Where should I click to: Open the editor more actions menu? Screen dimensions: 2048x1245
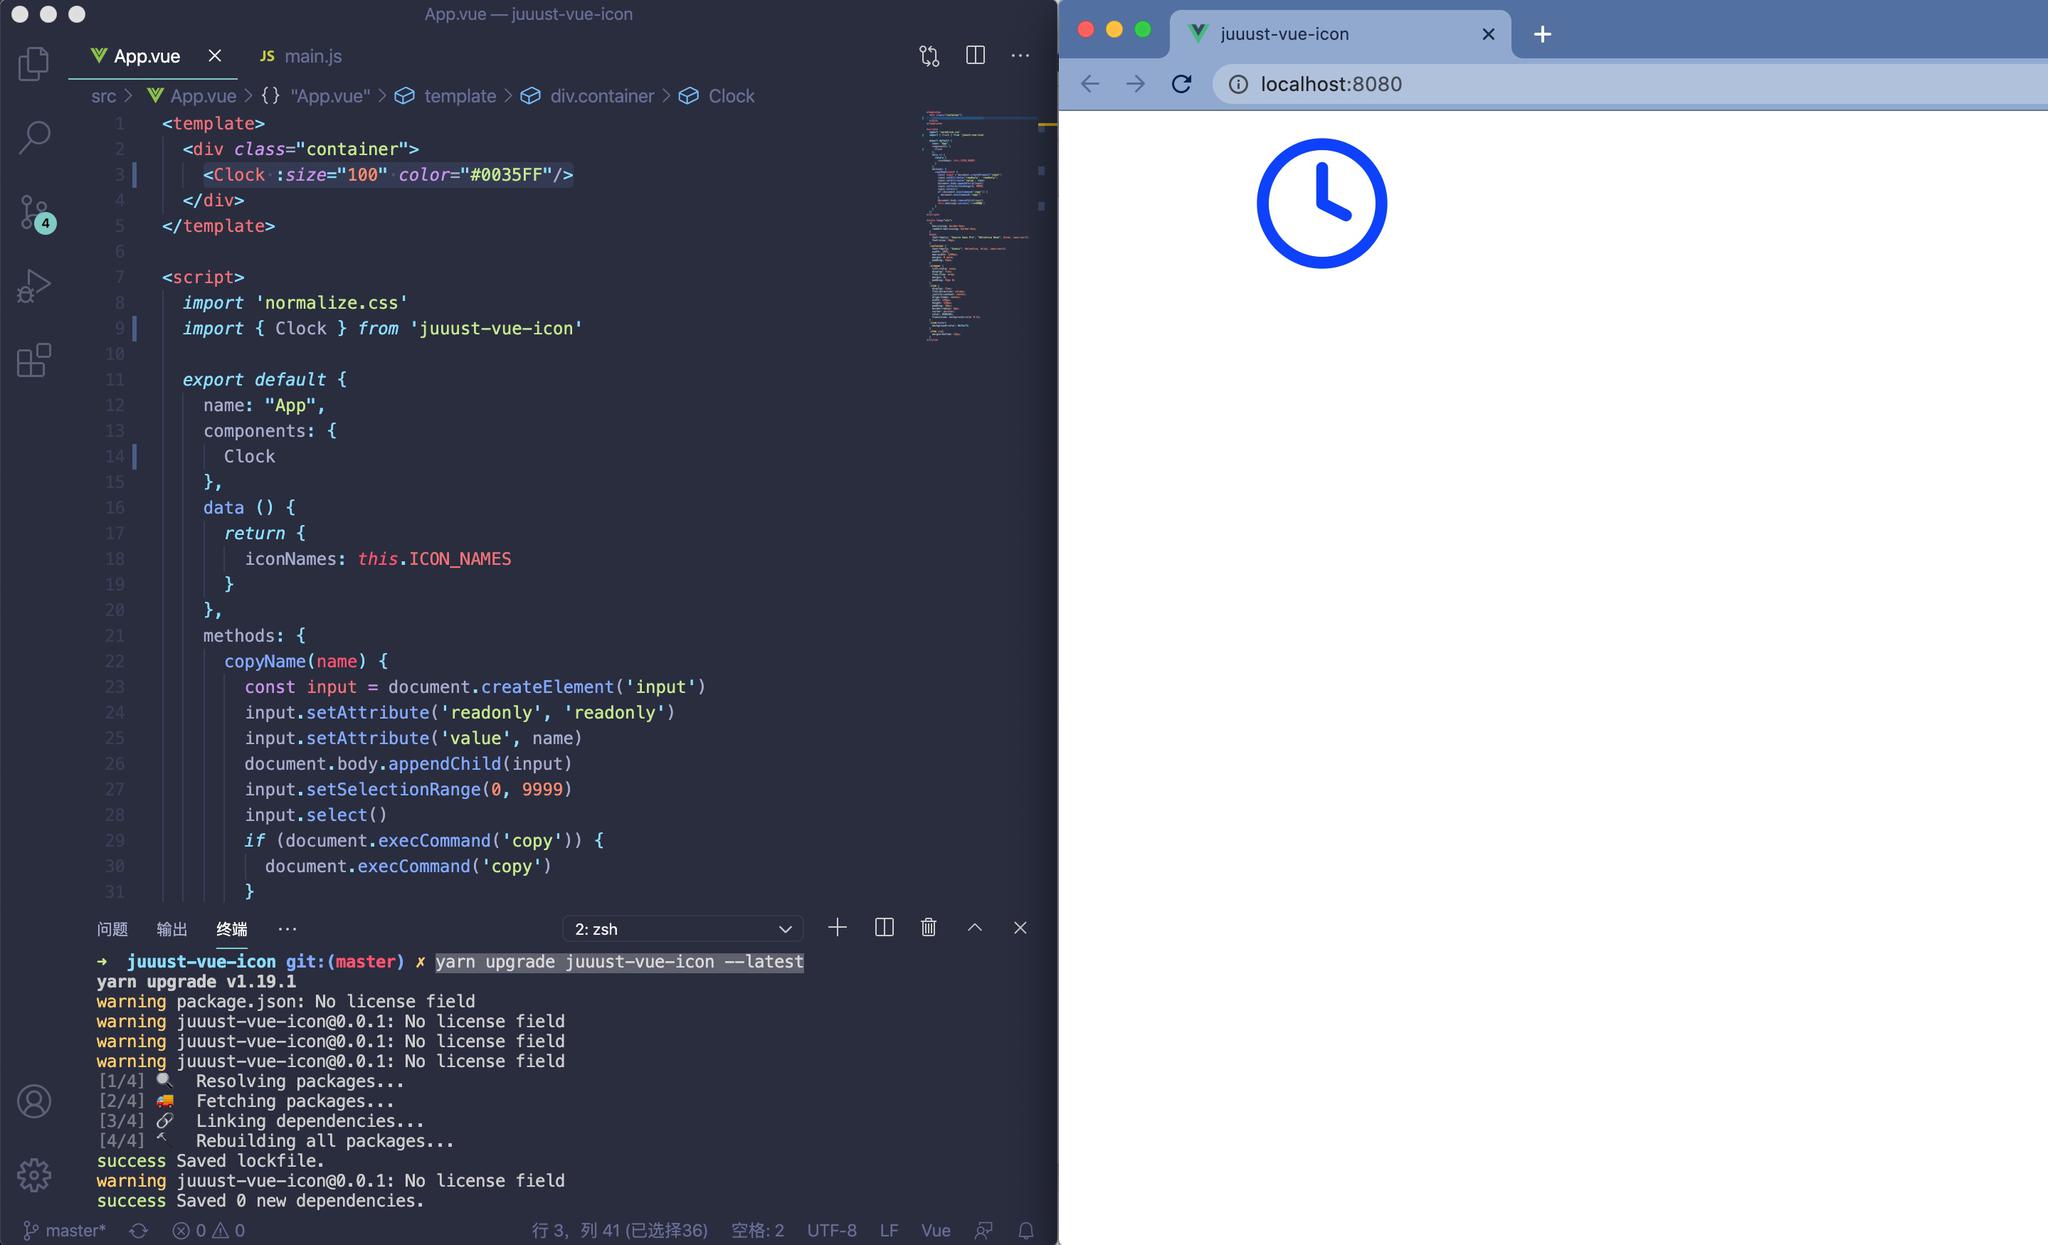1019,55
